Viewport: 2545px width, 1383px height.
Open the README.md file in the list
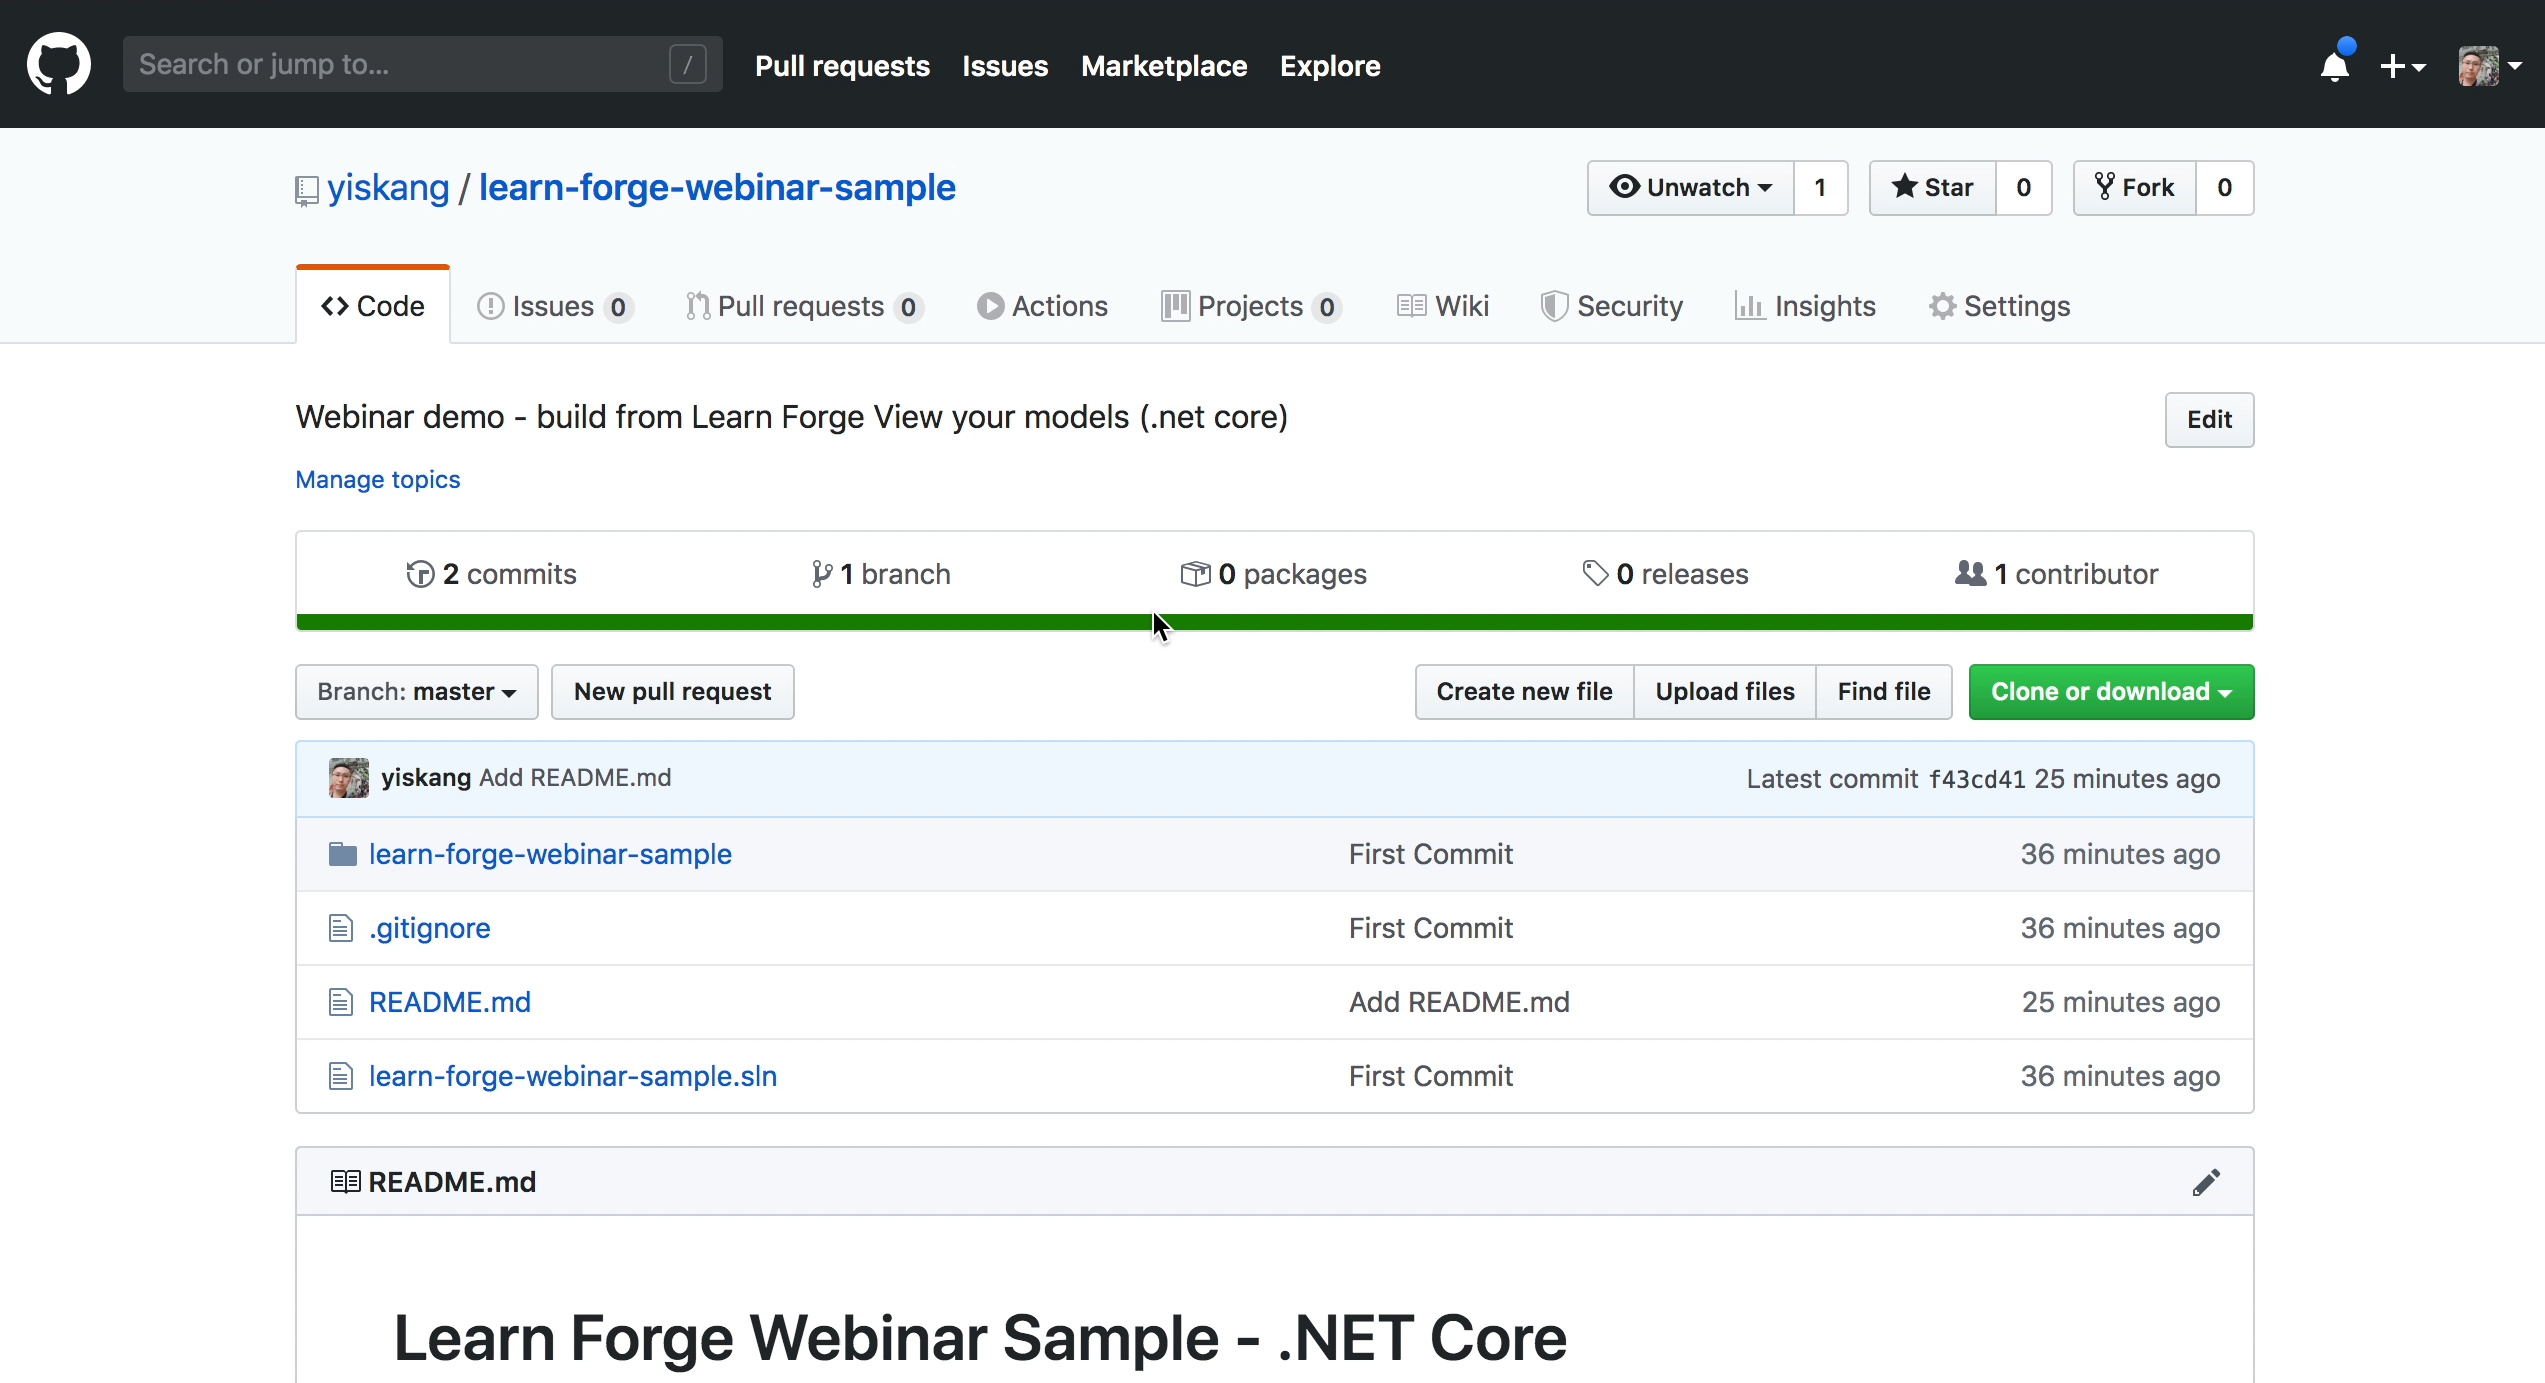(x=450, y=1002)
